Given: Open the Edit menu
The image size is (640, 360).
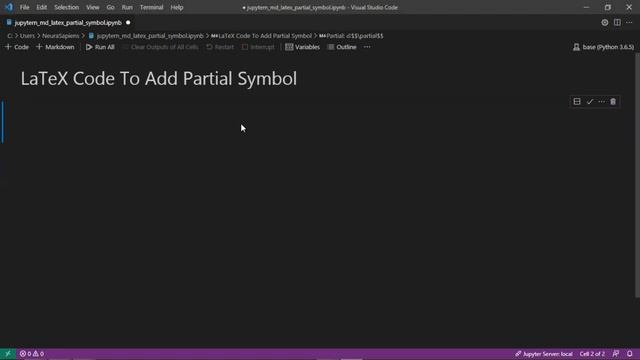Looking at the screenshot, I should tap(42, 7).
